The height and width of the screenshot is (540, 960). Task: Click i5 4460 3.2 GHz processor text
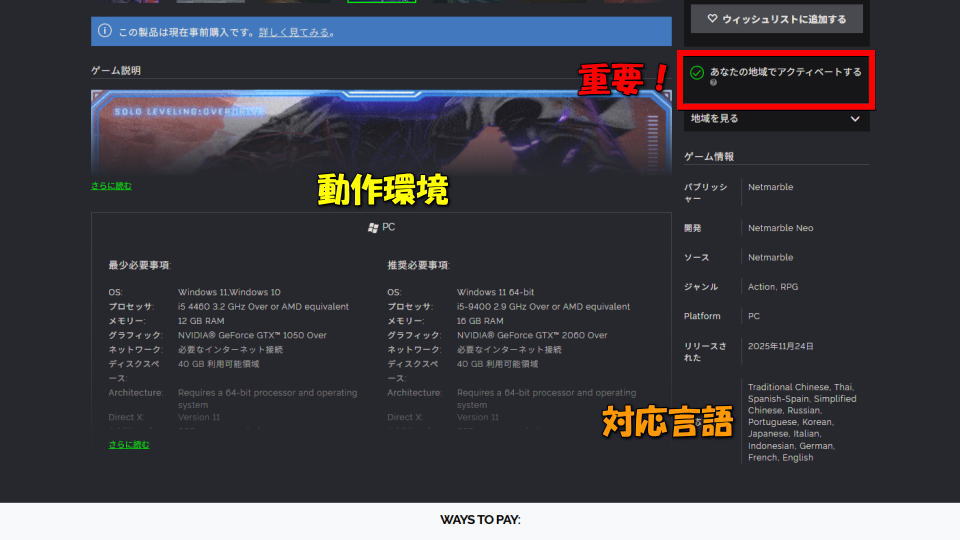coord(263,307)
